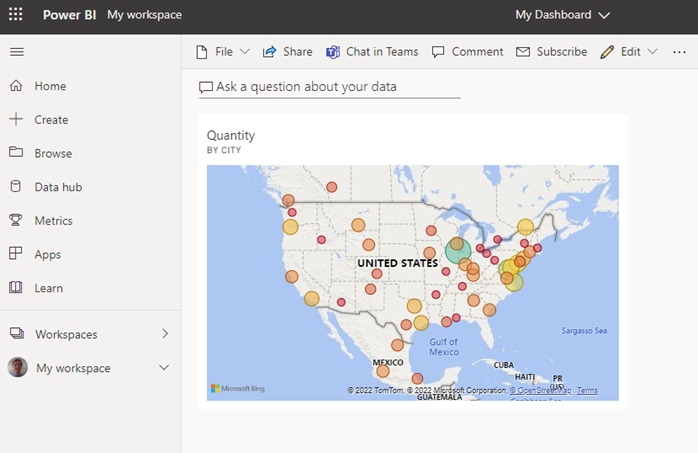
Task: Click the Gulf of Mexico label
Action: coord(444,347)
